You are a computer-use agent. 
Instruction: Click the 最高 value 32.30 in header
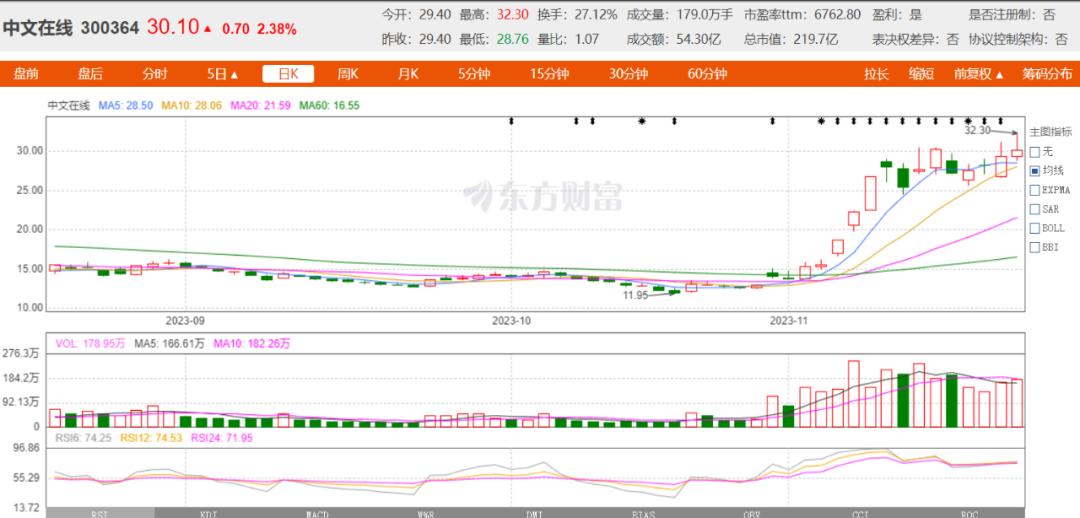(514, 14)
